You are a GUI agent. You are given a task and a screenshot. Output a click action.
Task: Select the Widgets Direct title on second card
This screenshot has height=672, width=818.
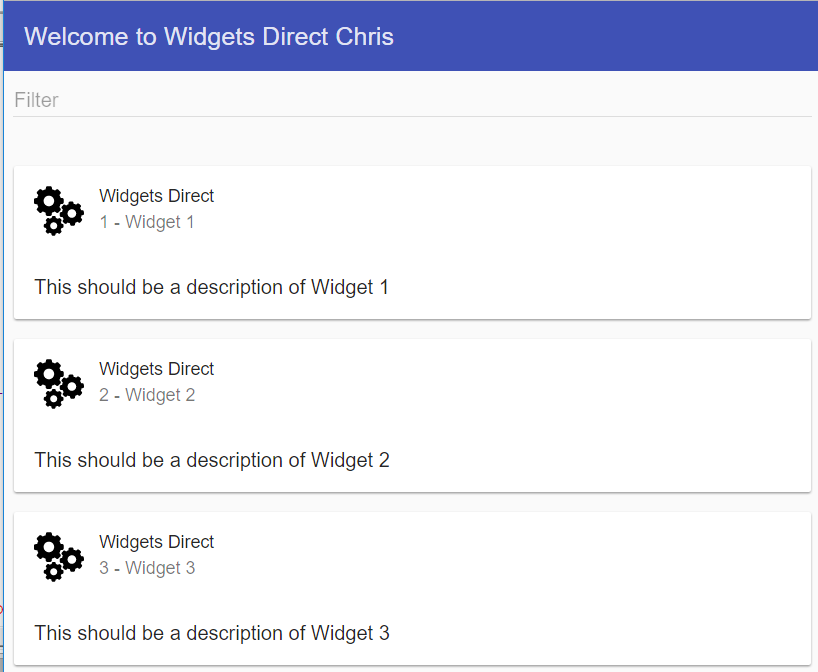(x=157, y=369)
